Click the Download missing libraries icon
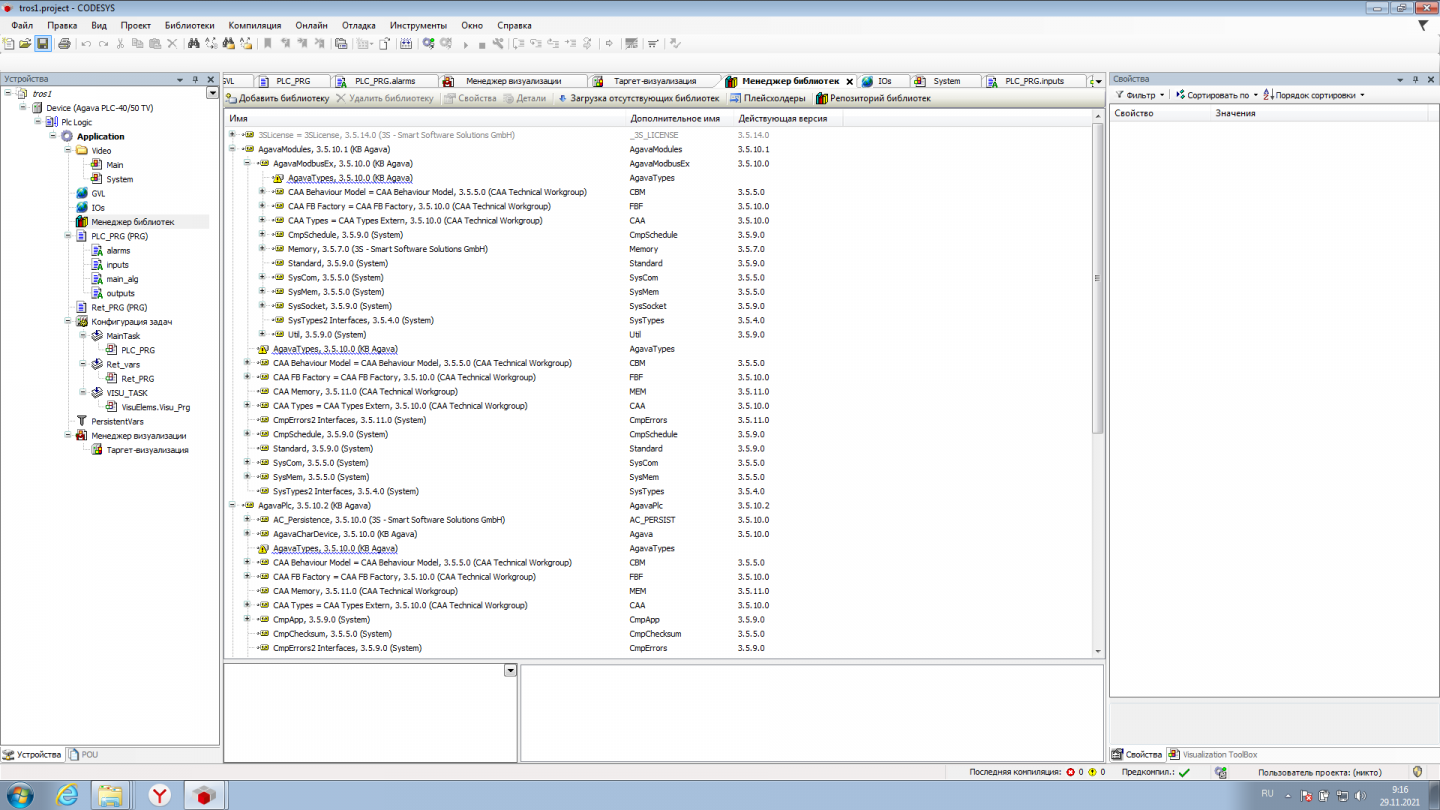1440x810 pixels. tap(563, 99)
